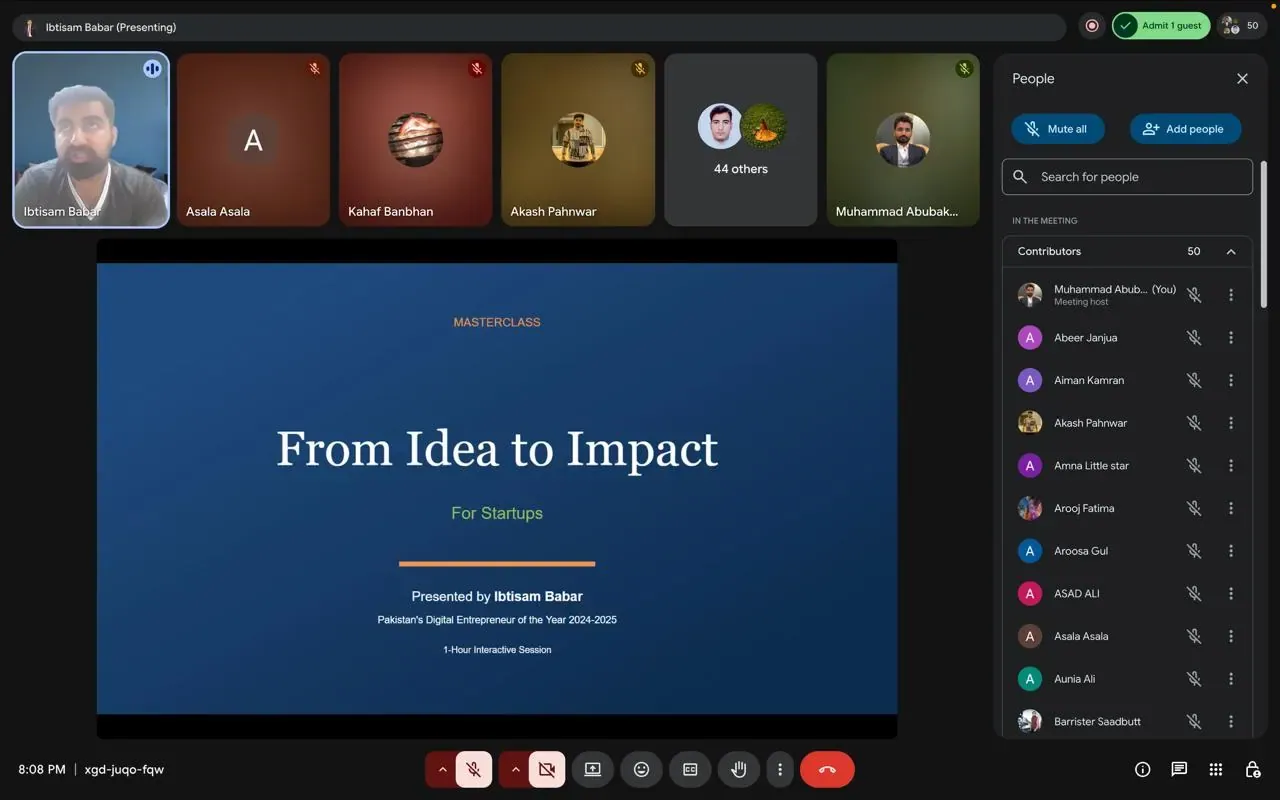Select Barrister Saadbutt in people list
Viewport: 1280px width, 800px height.
point(1127,721)
